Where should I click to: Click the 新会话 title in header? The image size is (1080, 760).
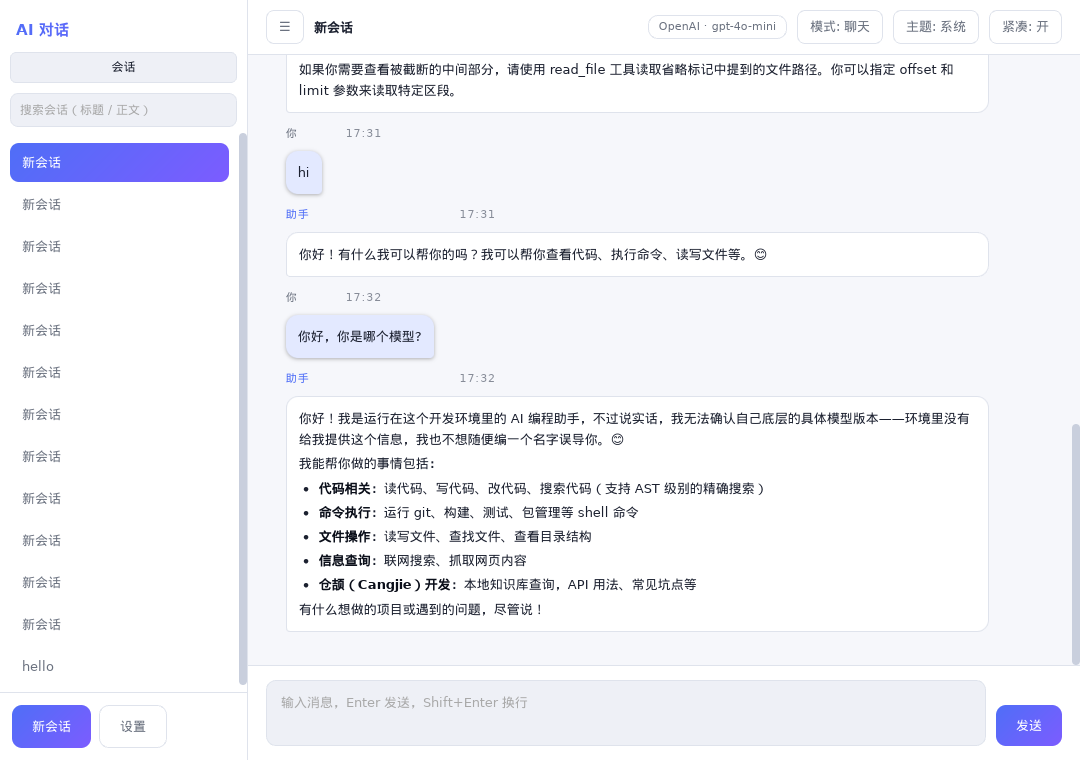coord(333,28)
